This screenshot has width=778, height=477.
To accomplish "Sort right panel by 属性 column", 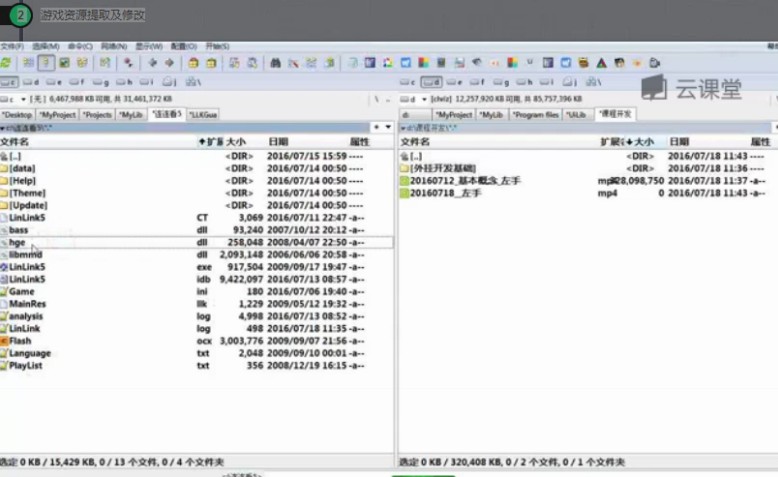I will (760, 142).
